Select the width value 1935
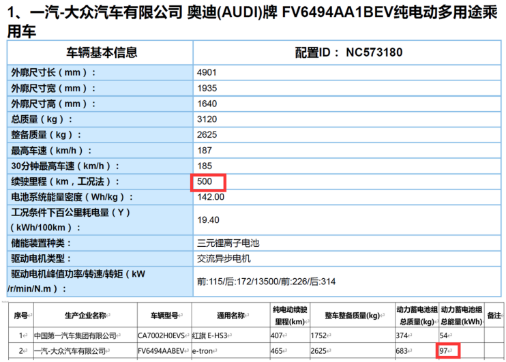The image size is (506, 362). click(207, 88)
